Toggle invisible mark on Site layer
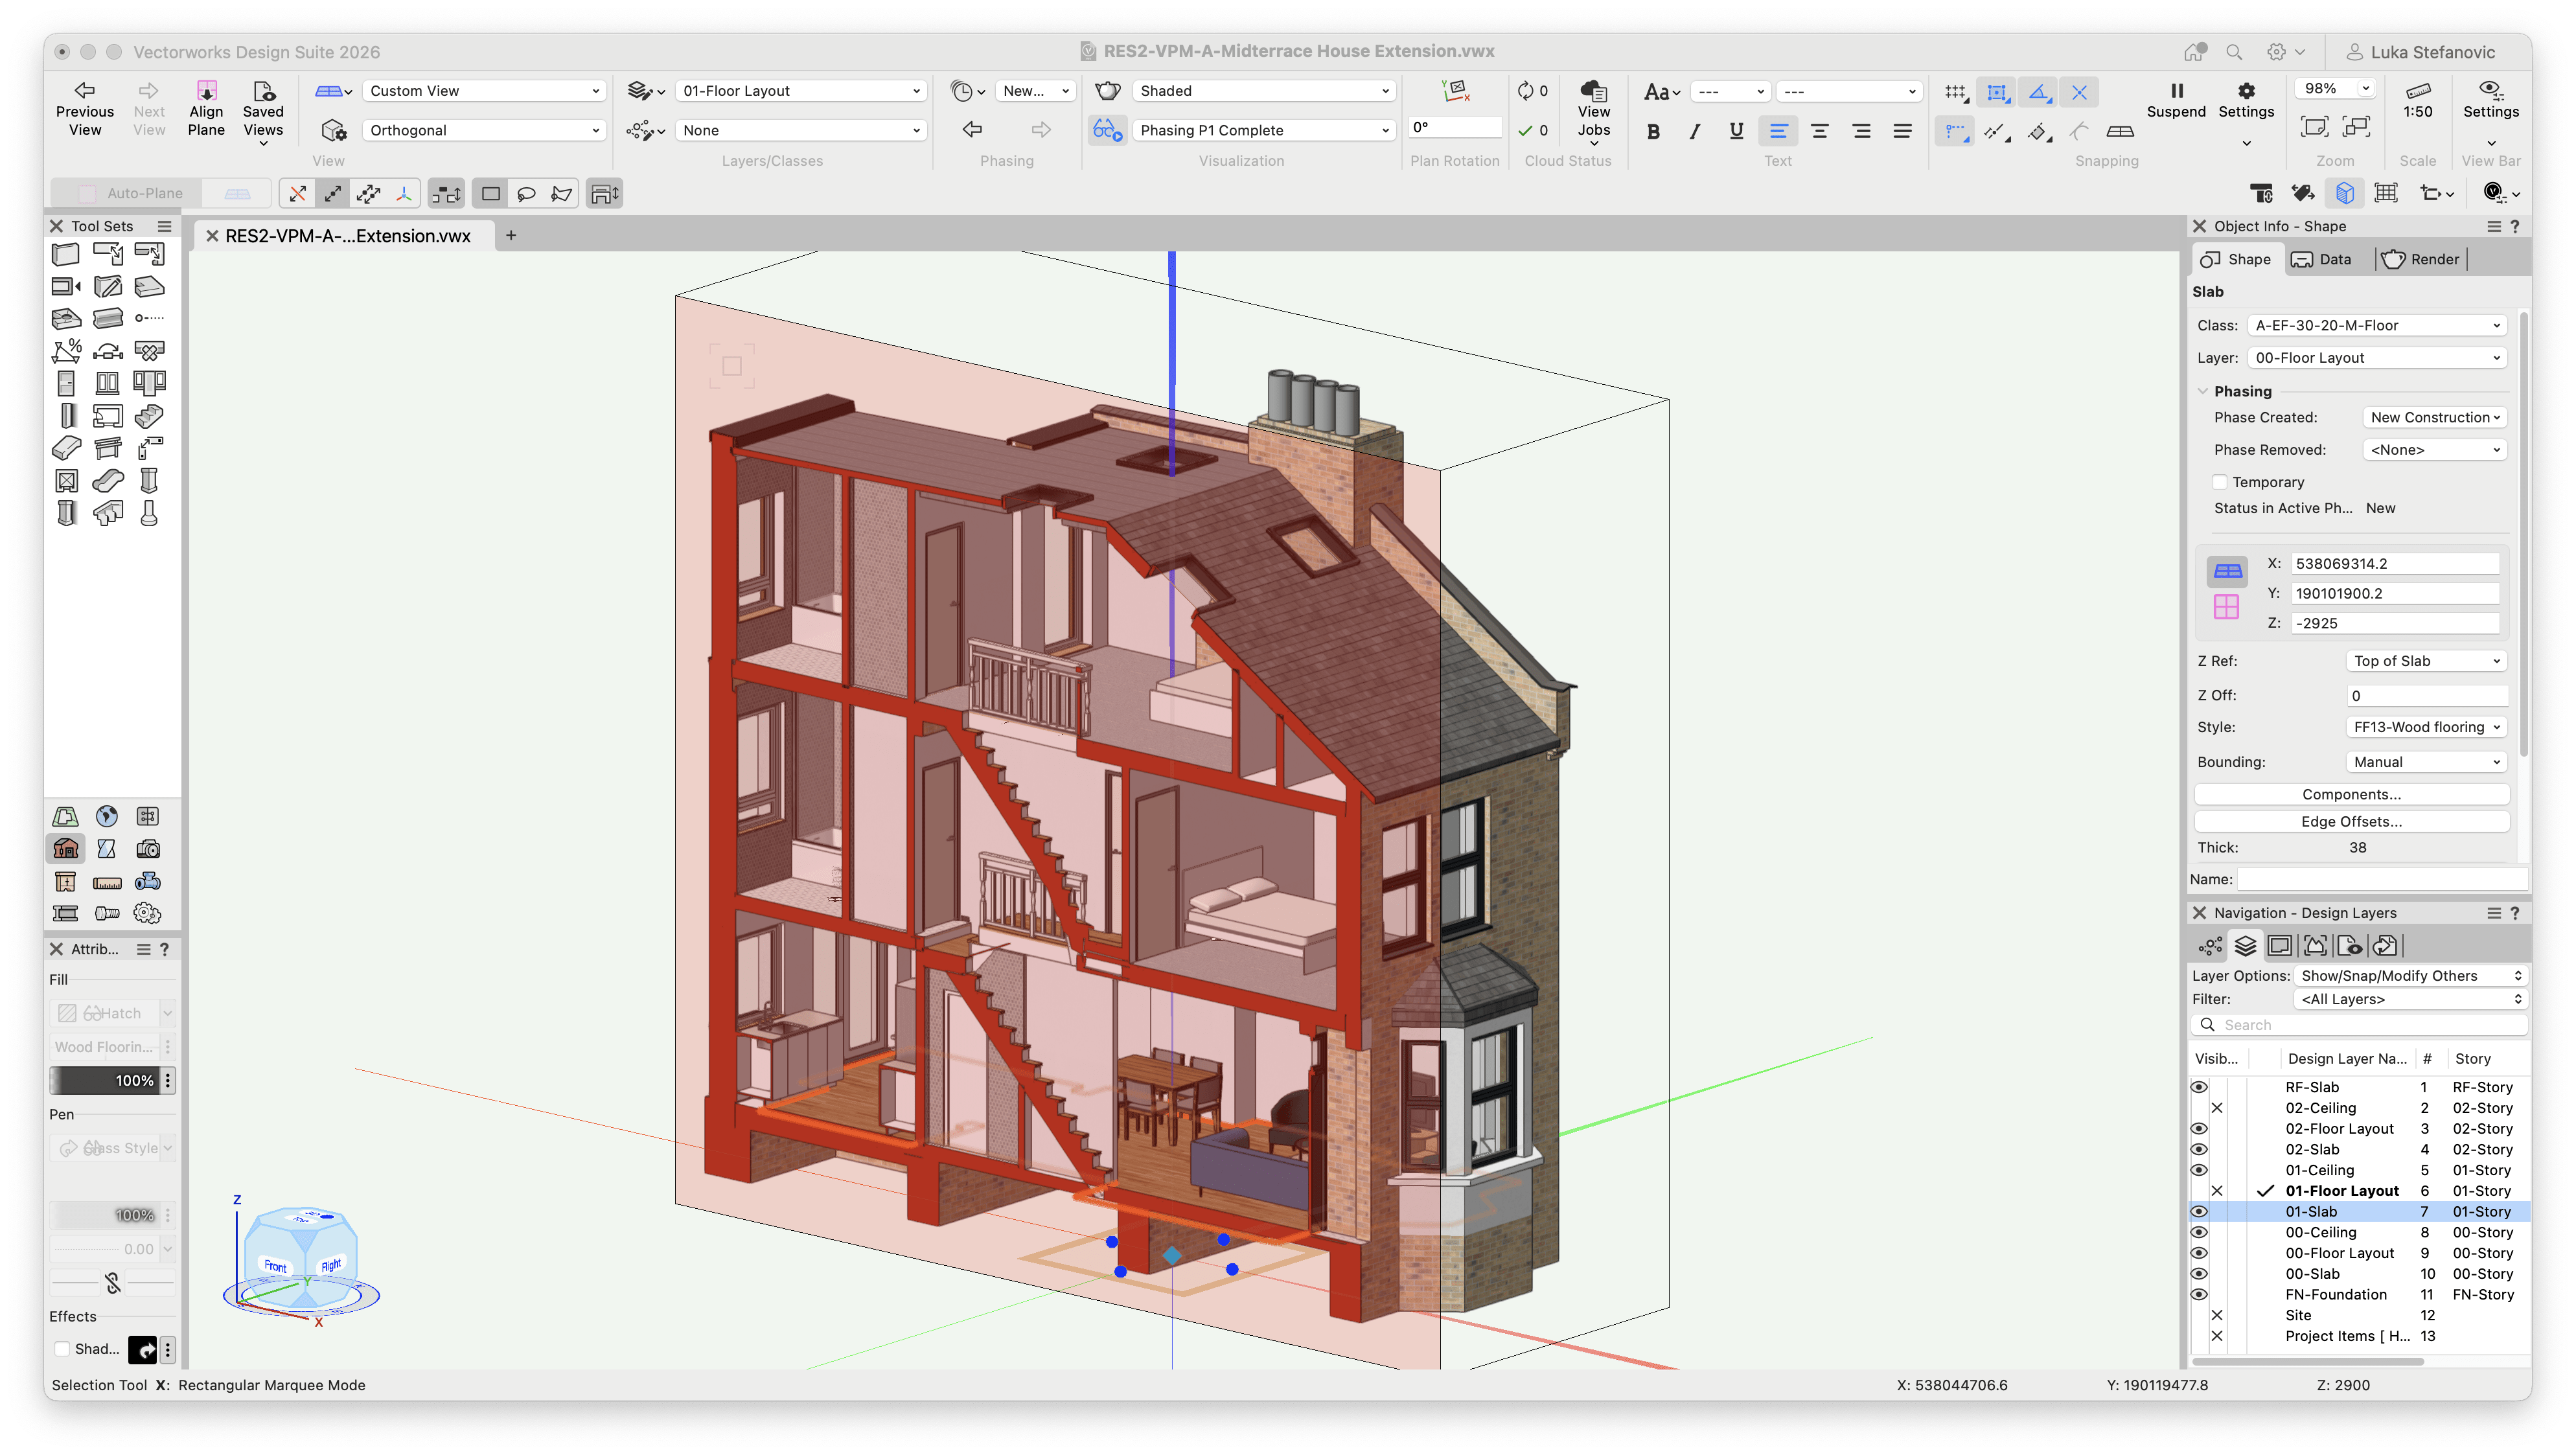The image size is (2576, 1455). pyautogui.click(x=2217, y=1315)
